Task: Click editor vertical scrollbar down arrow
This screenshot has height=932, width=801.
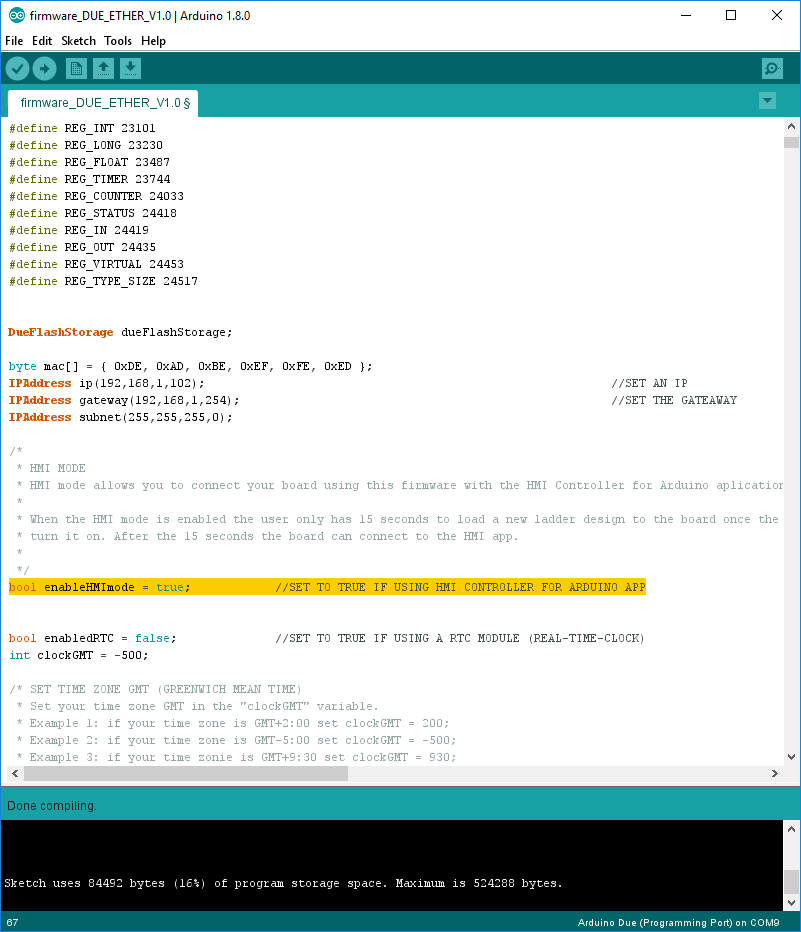Action: click(791, 757)
